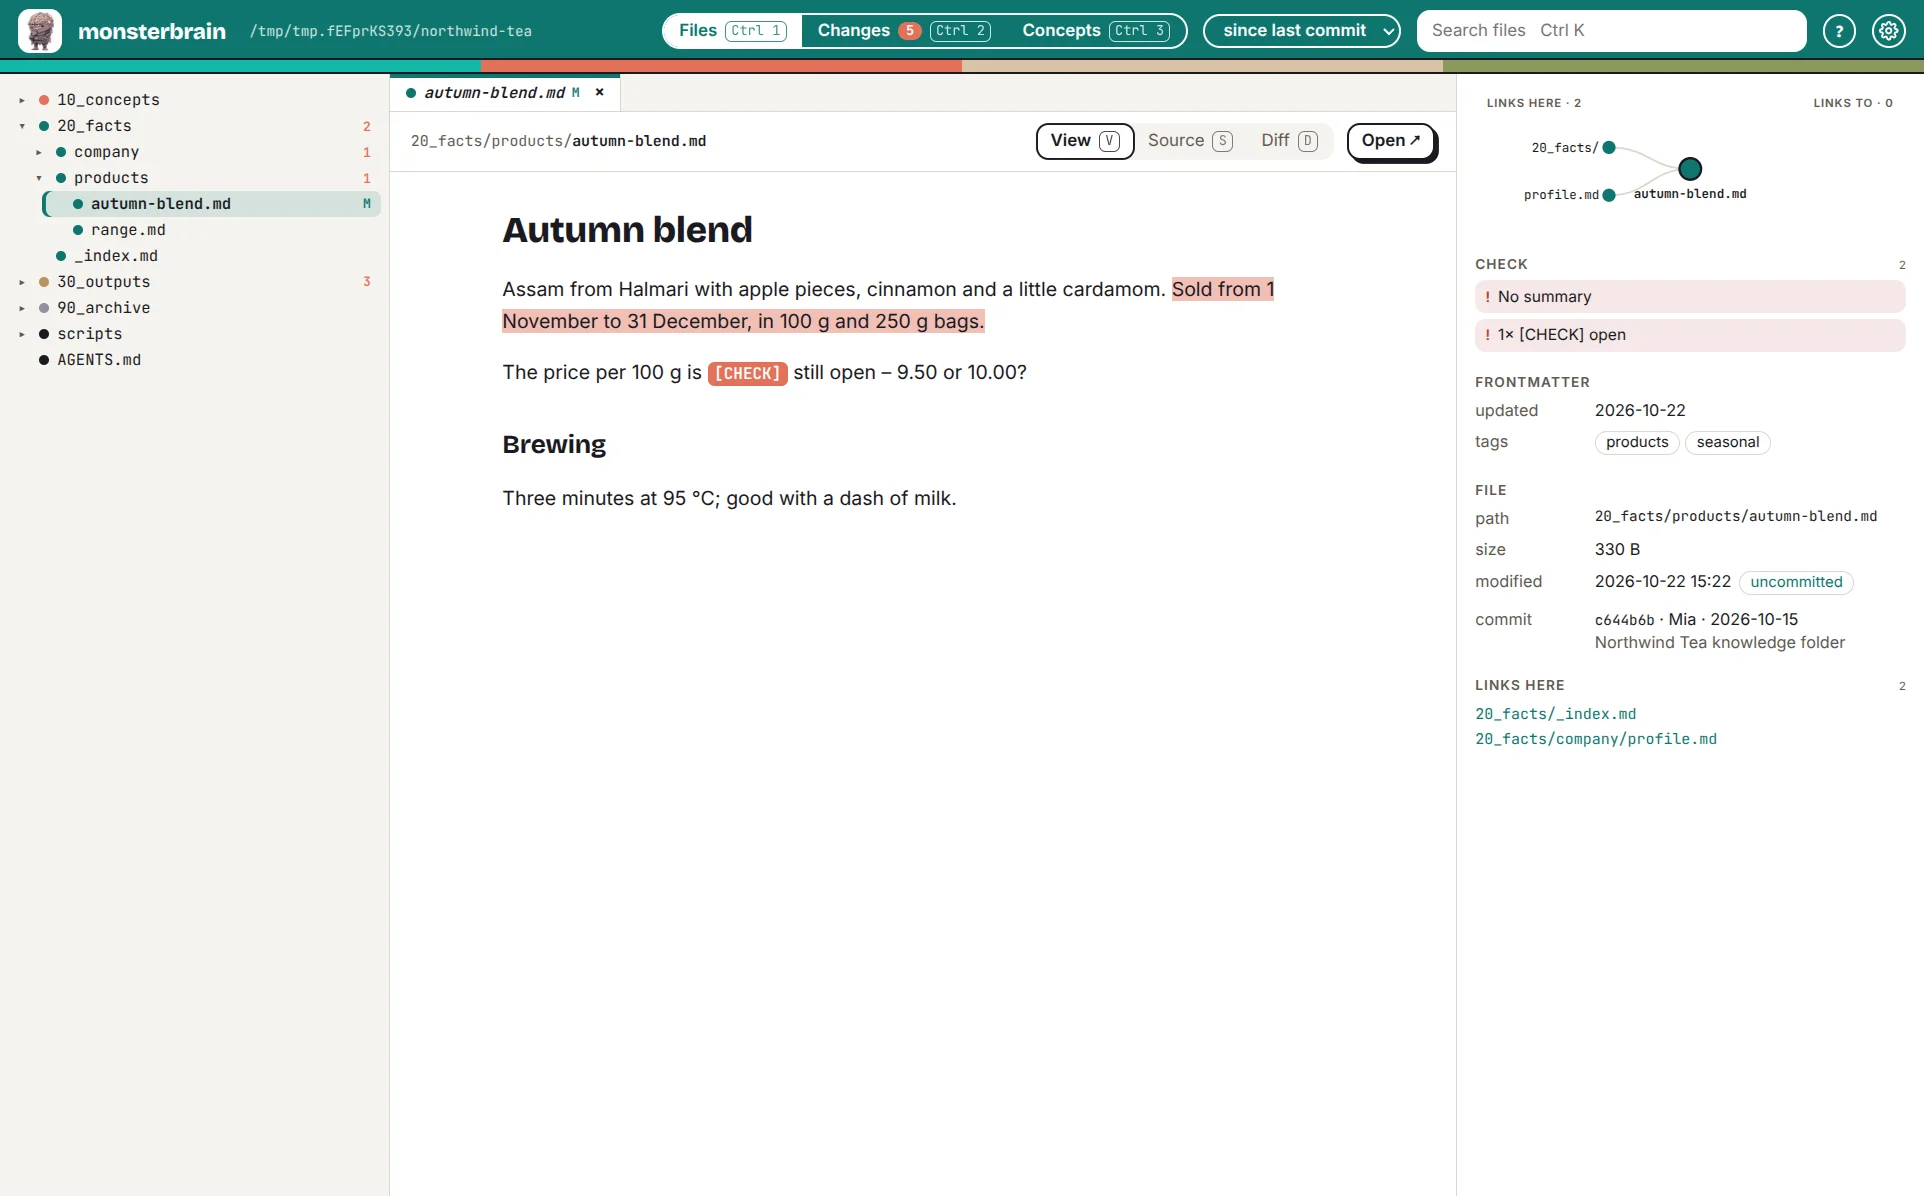Click the 1× [CHECK] open warning
This screenshot has height=1196, width=1924.
click(1690, 335)
